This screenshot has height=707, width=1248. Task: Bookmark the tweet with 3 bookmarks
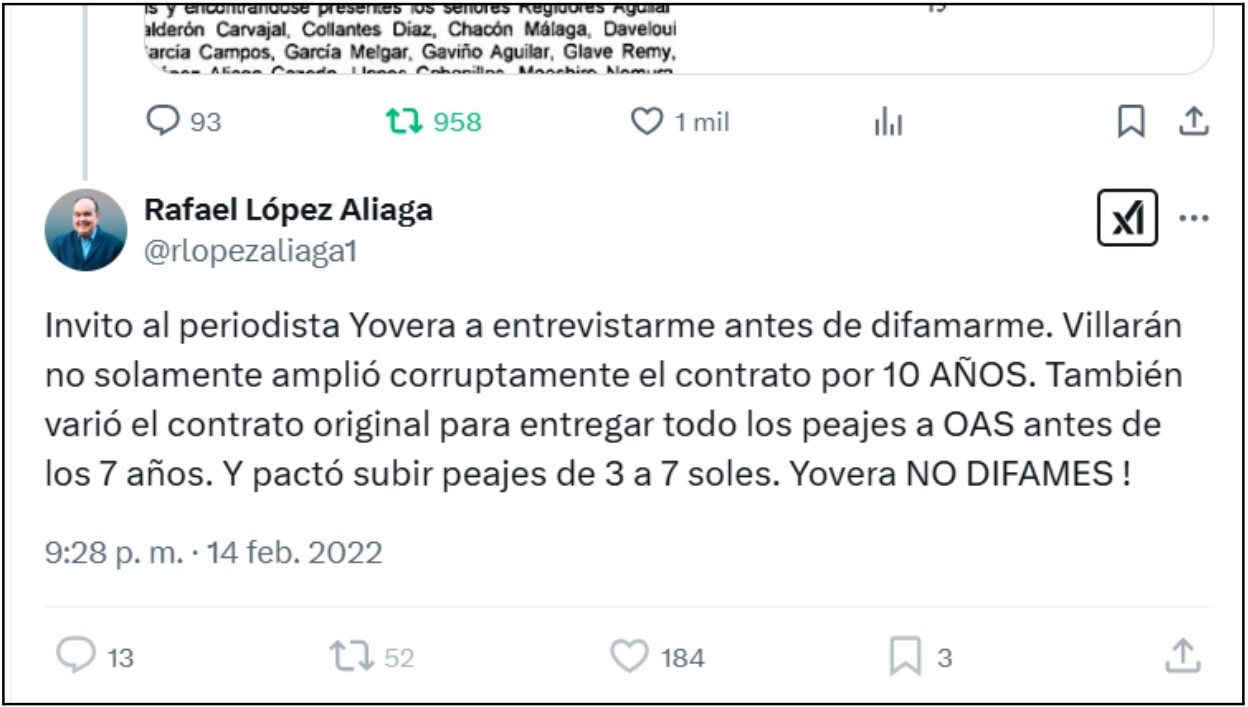click(x=921, y=657)
